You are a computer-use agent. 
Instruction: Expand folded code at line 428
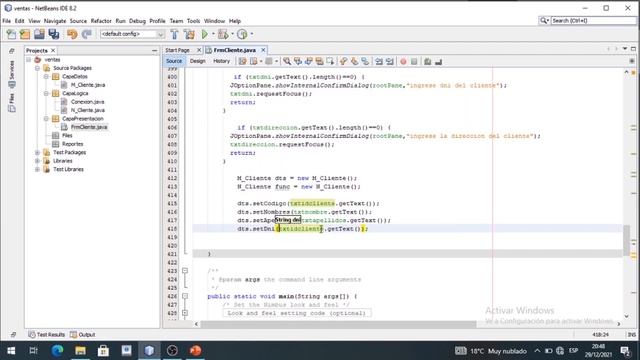185,313
